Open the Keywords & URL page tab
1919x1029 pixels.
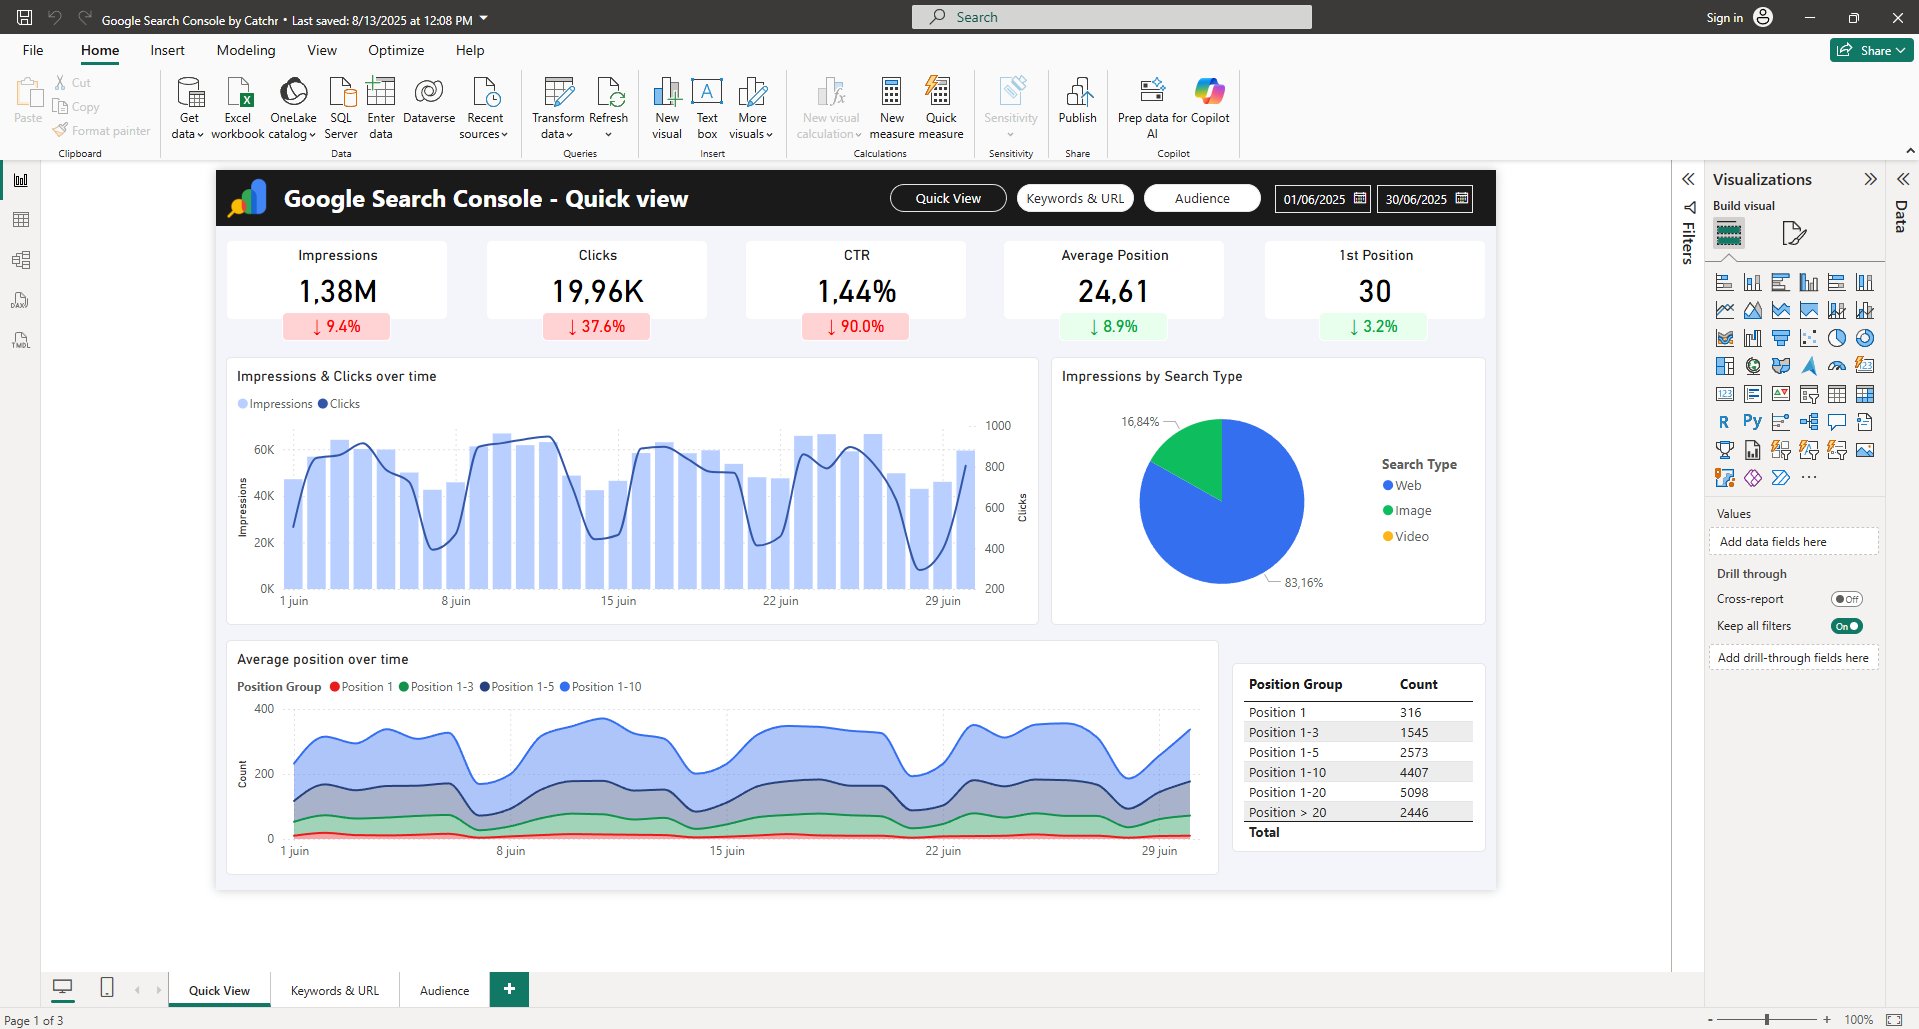pyautogui.click(x=334, y=990)
